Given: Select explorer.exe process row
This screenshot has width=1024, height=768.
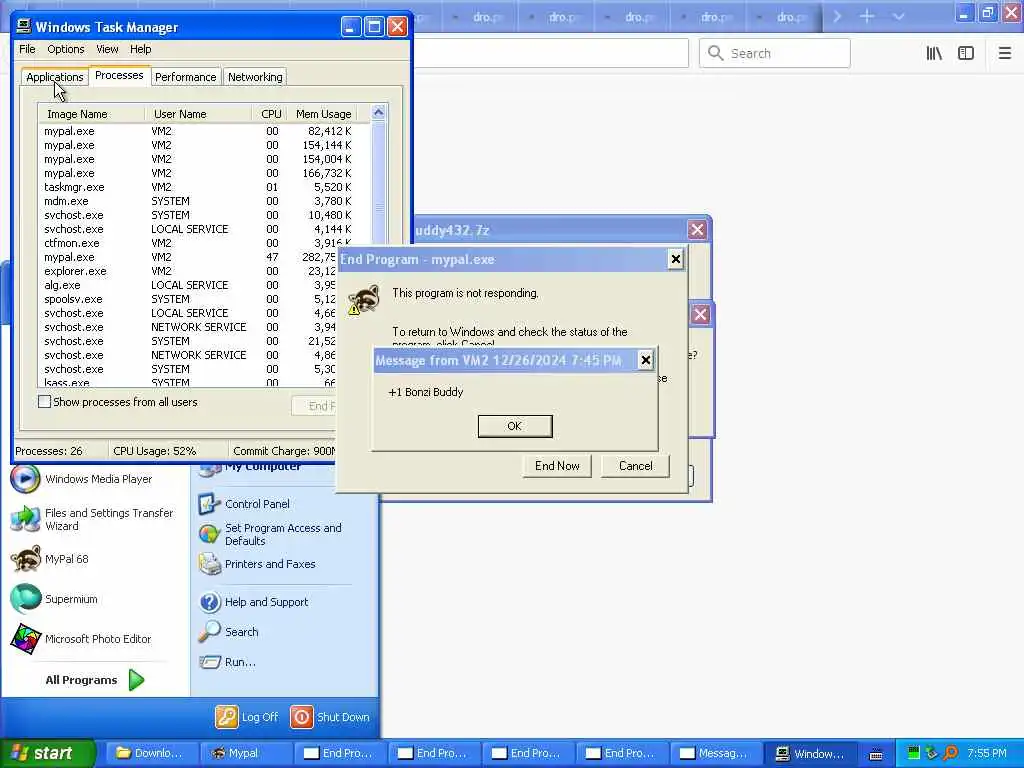Looking at the screenshot, I should [x=187, y=271].
